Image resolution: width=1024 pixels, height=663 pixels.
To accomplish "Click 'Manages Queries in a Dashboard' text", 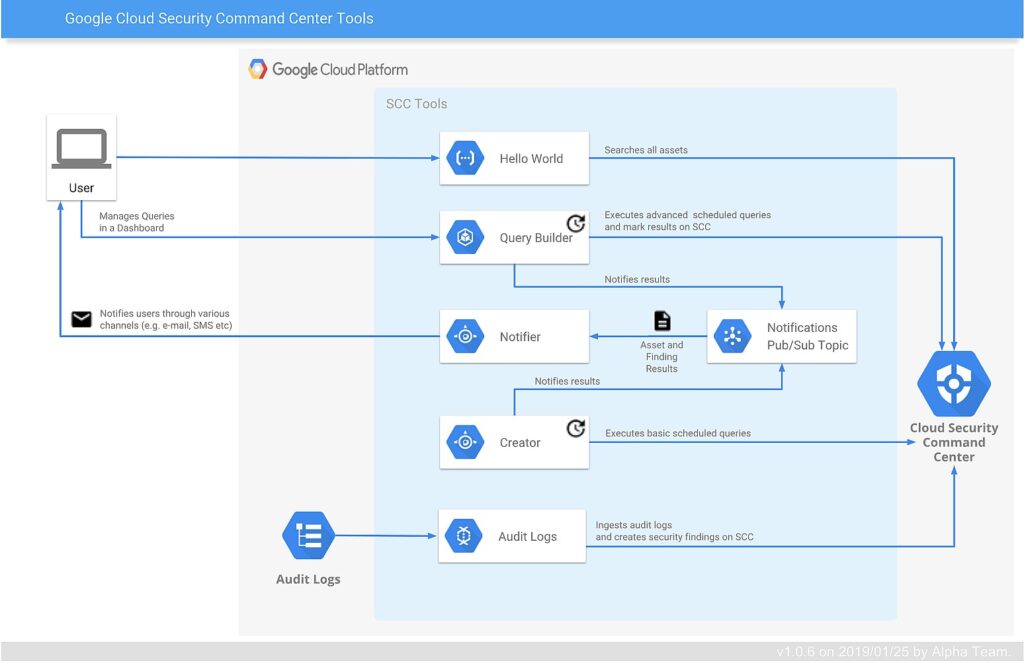I will (x=136, y=222).
